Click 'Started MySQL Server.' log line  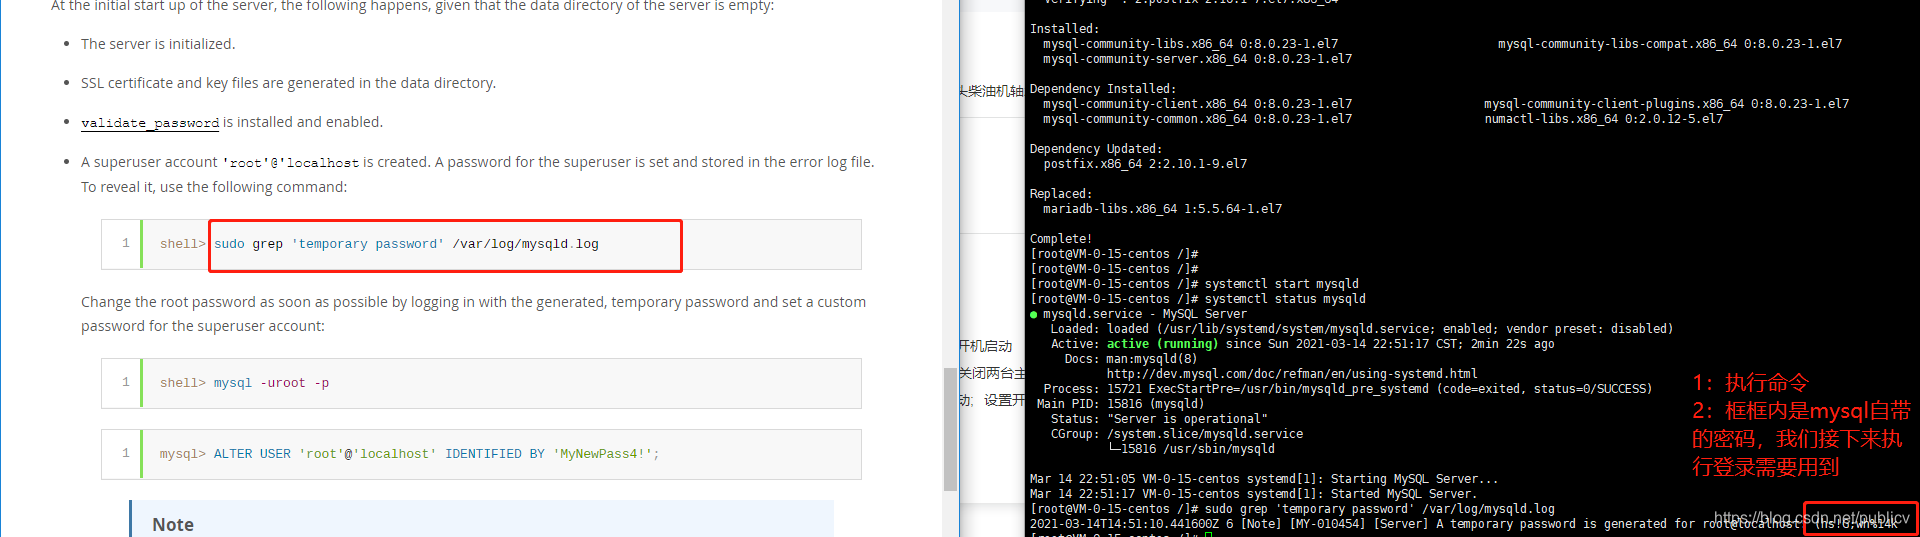click(1253, 494)
